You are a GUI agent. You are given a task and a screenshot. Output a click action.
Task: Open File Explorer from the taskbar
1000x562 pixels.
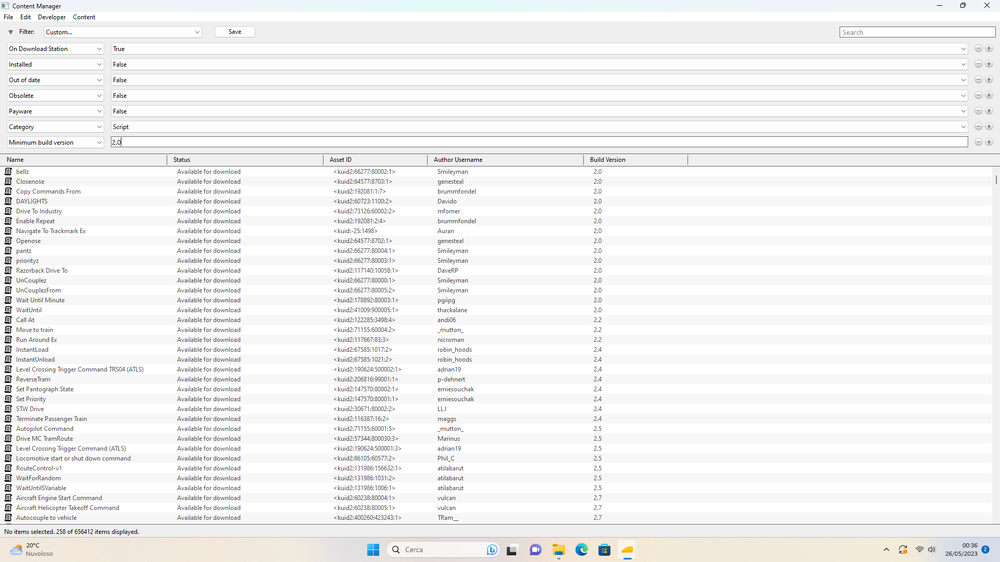pos(559,550)
